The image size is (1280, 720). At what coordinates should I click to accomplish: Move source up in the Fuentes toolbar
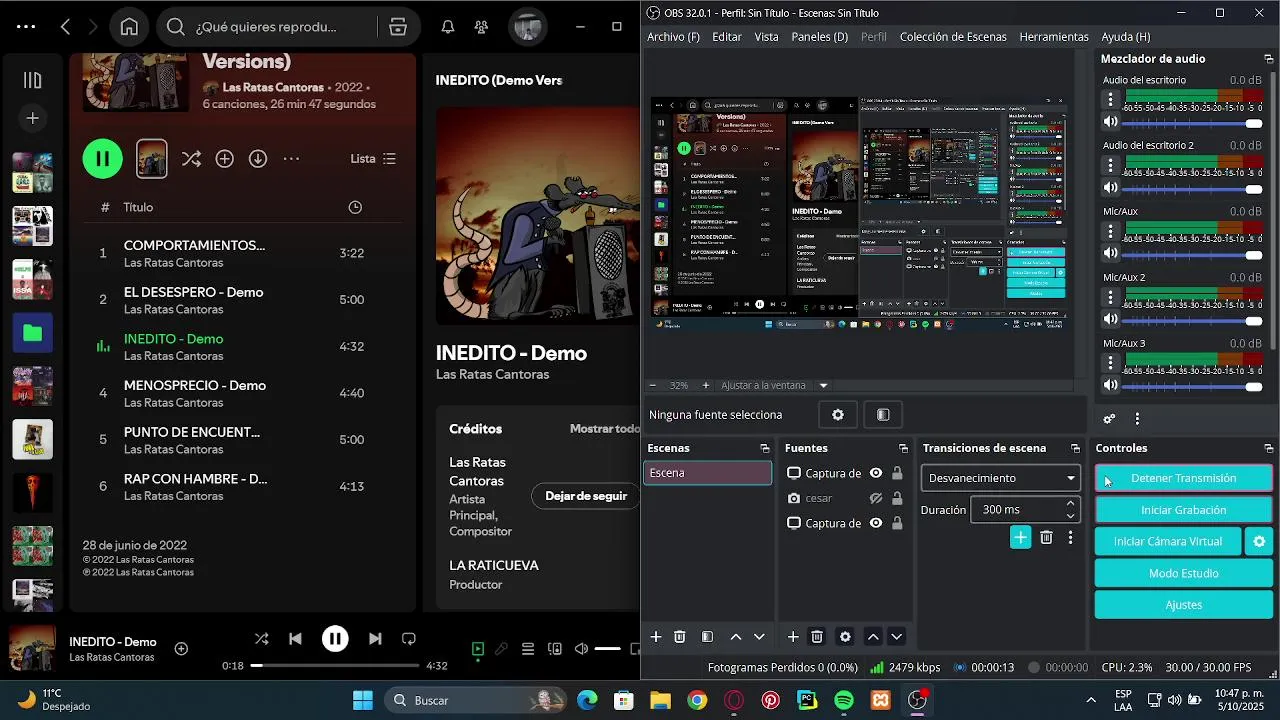coord(873,636)
